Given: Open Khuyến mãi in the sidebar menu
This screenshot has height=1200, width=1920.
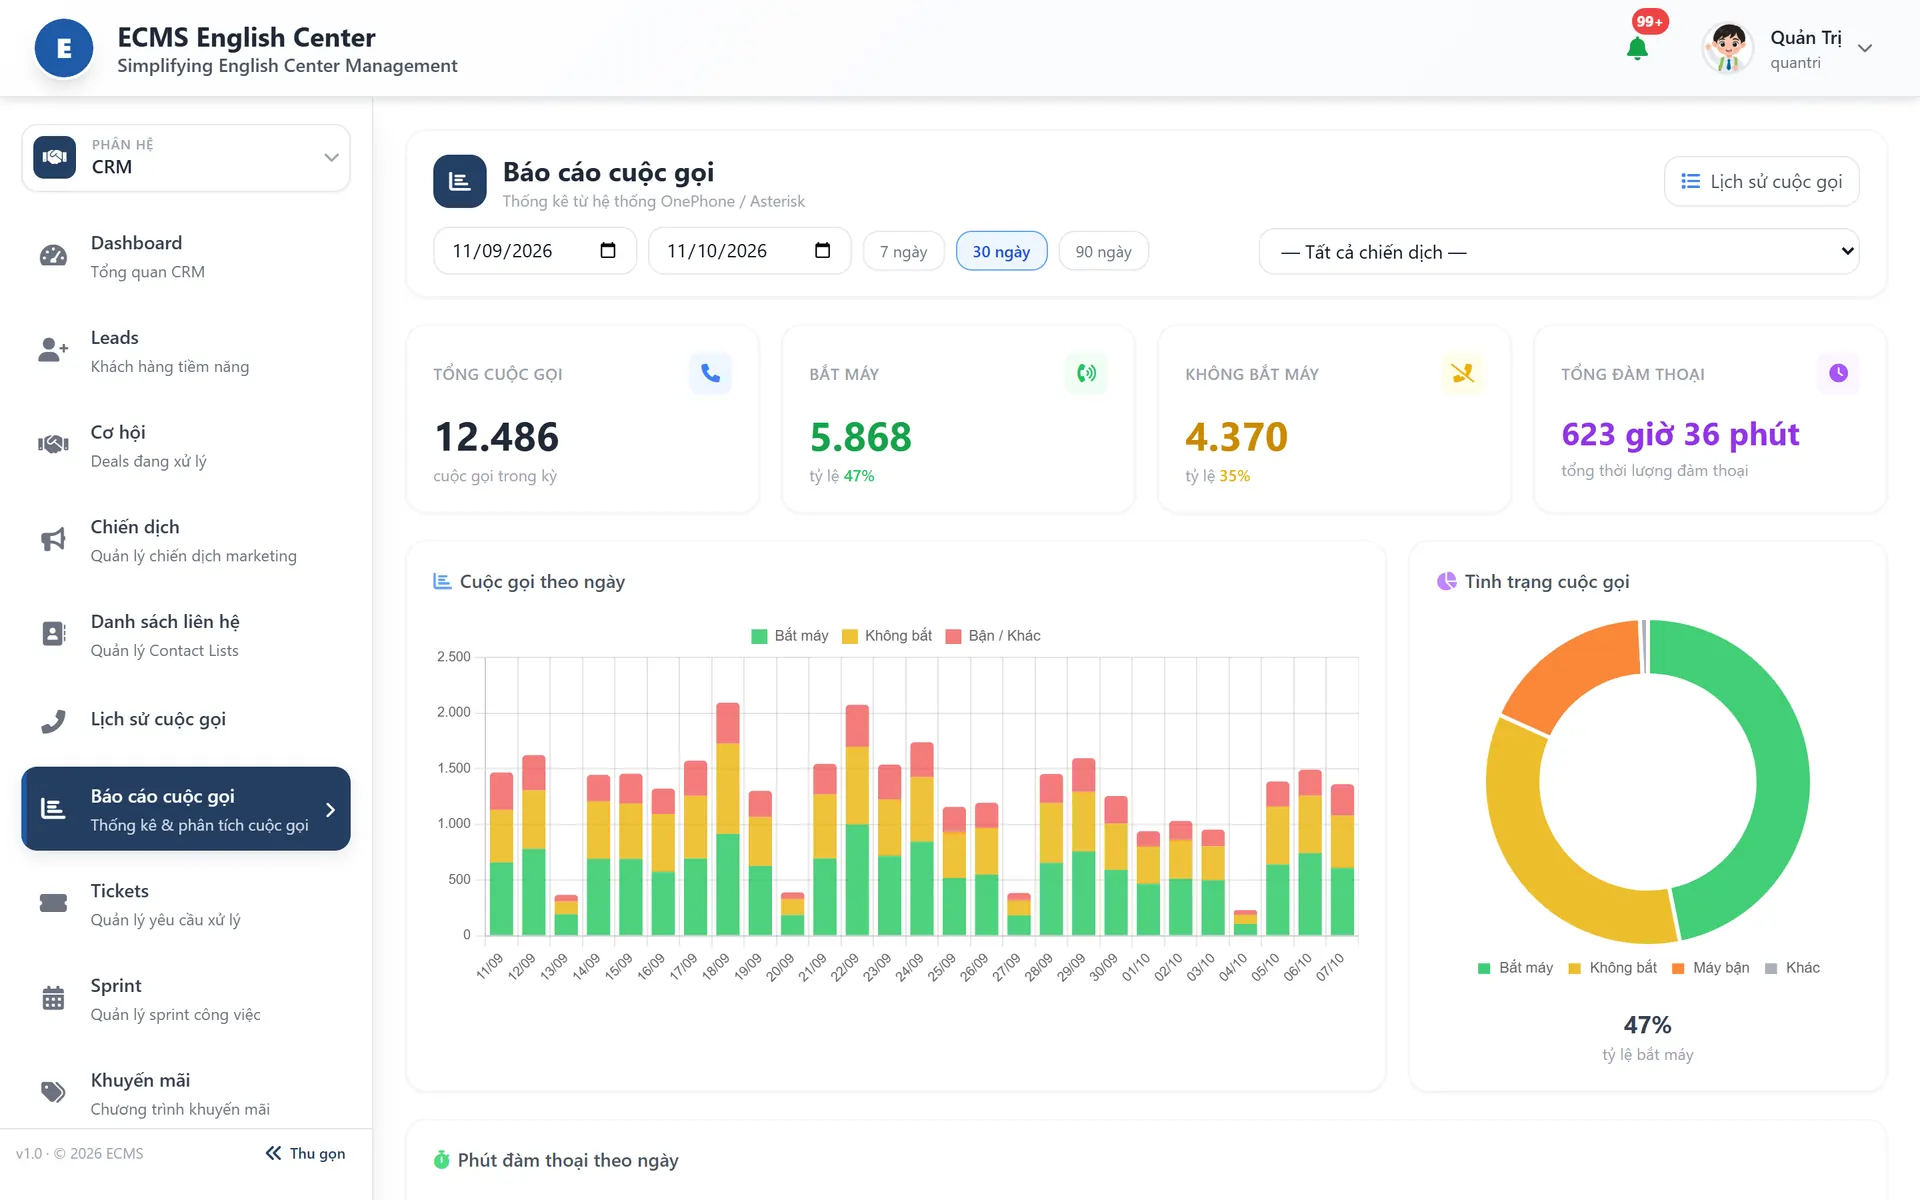Looking at the screenshot, I should tap(186, 1093).
